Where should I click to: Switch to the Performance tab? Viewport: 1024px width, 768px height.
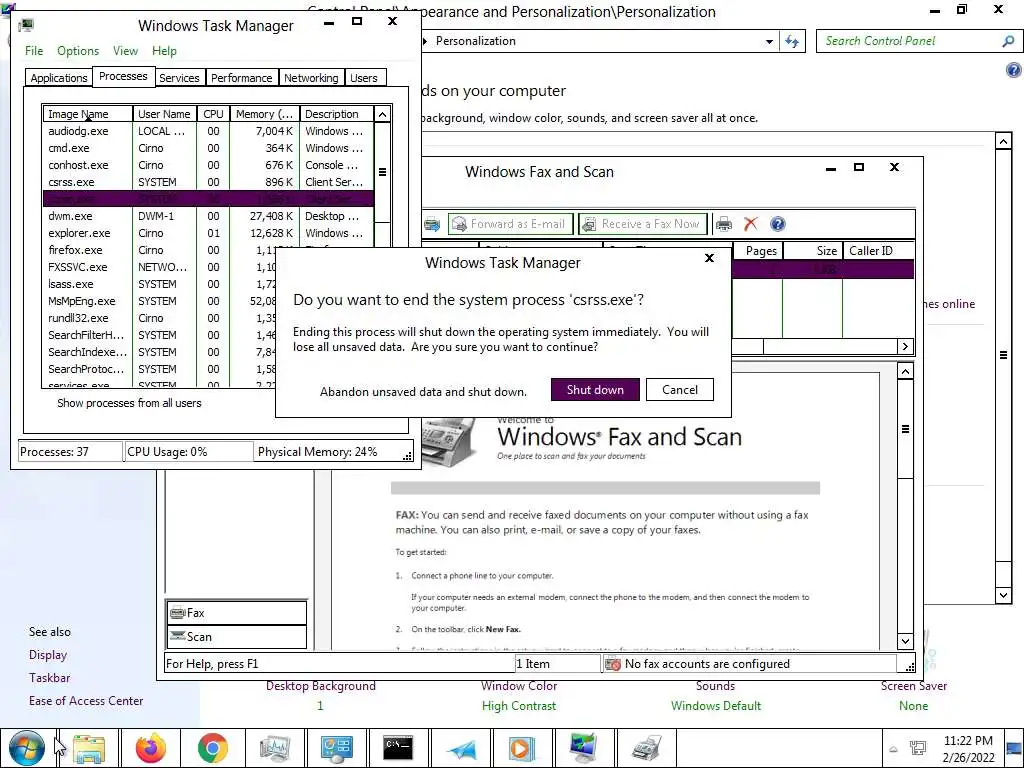click(242, 78)
